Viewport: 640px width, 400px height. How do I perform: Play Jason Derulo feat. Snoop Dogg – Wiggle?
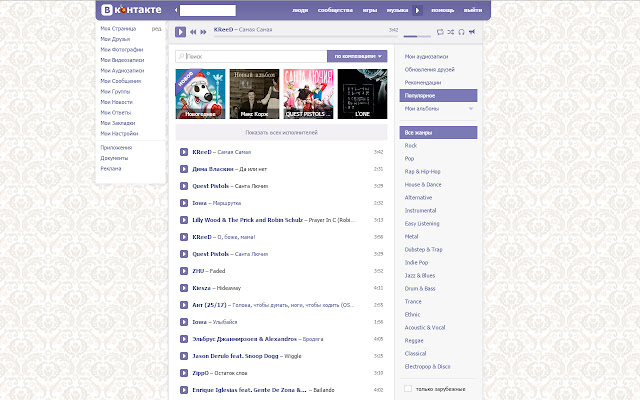point(184,356)
